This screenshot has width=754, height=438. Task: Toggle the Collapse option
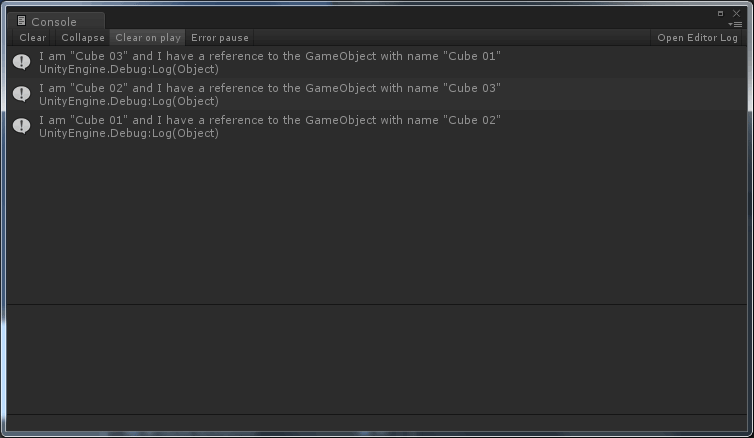(83, 38)
